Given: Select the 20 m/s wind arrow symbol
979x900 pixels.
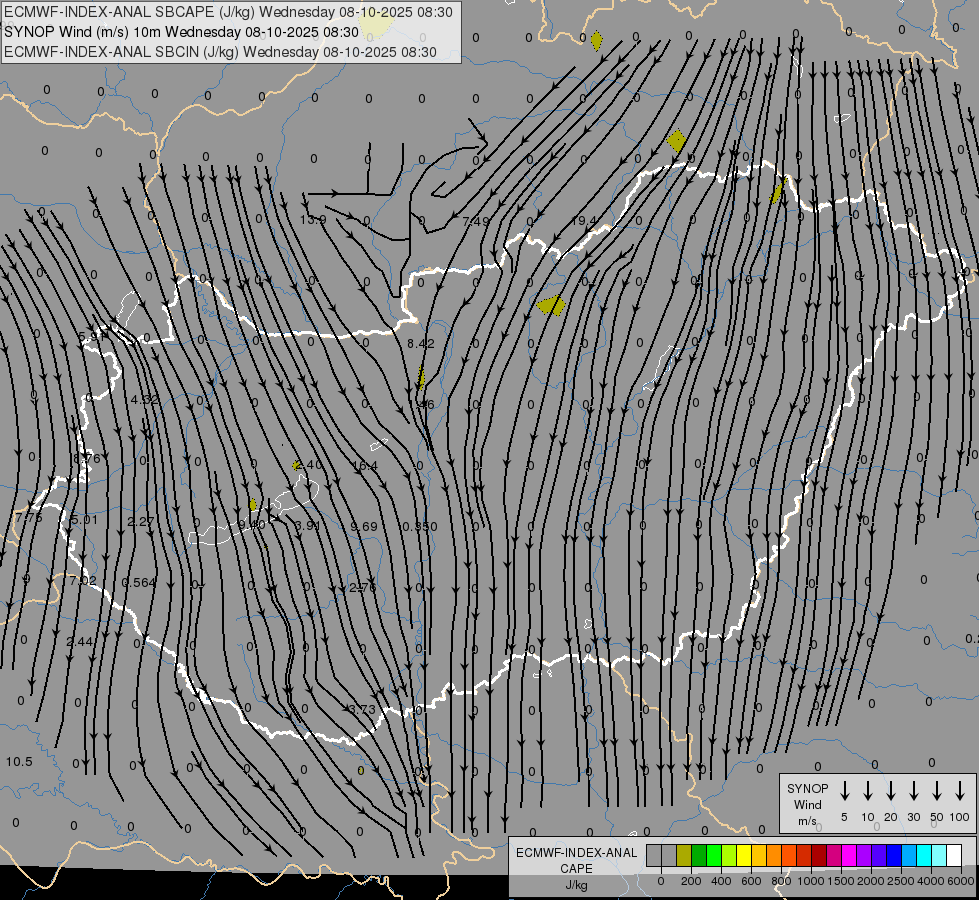Looking at the screenshot, I should pos(891,791).
